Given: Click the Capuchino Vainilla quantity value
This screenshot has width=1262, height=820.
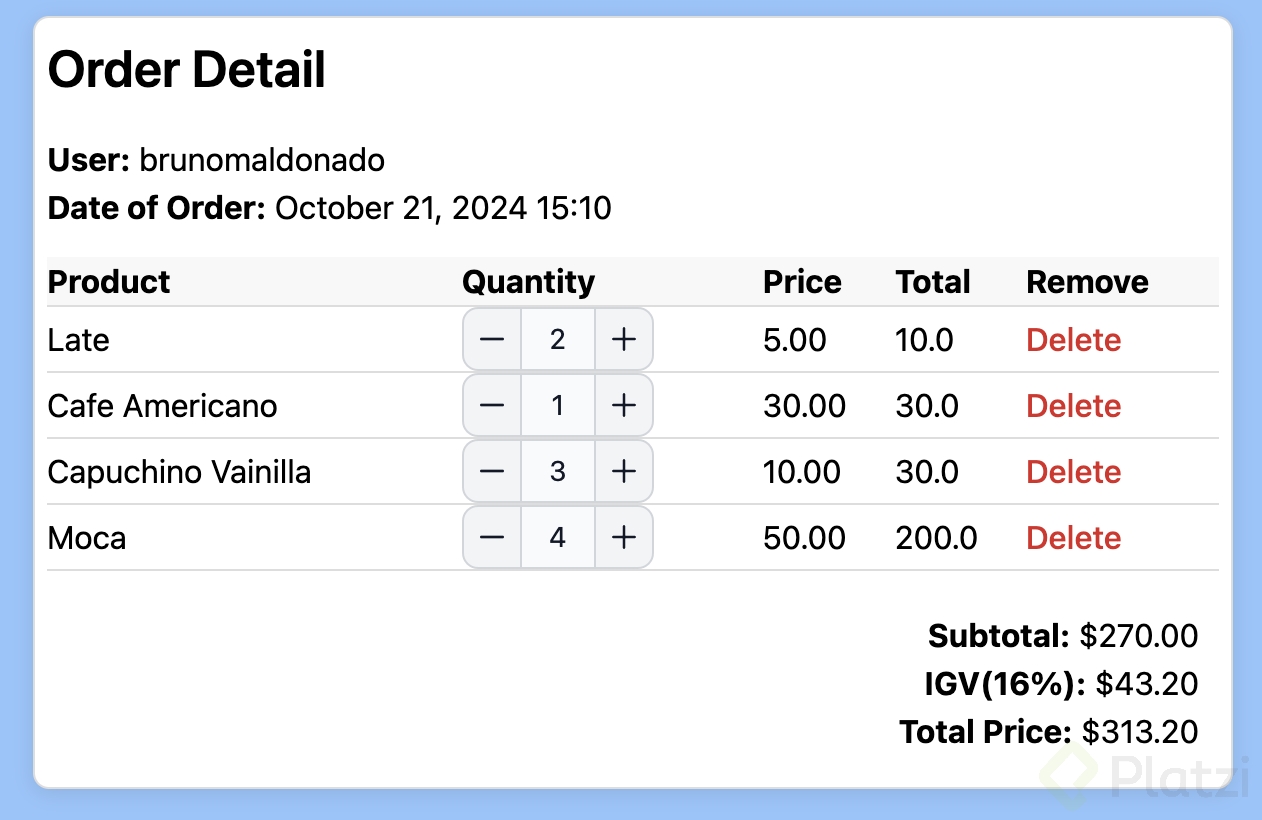Looking at the screenshot, I should tap(558, 472).
